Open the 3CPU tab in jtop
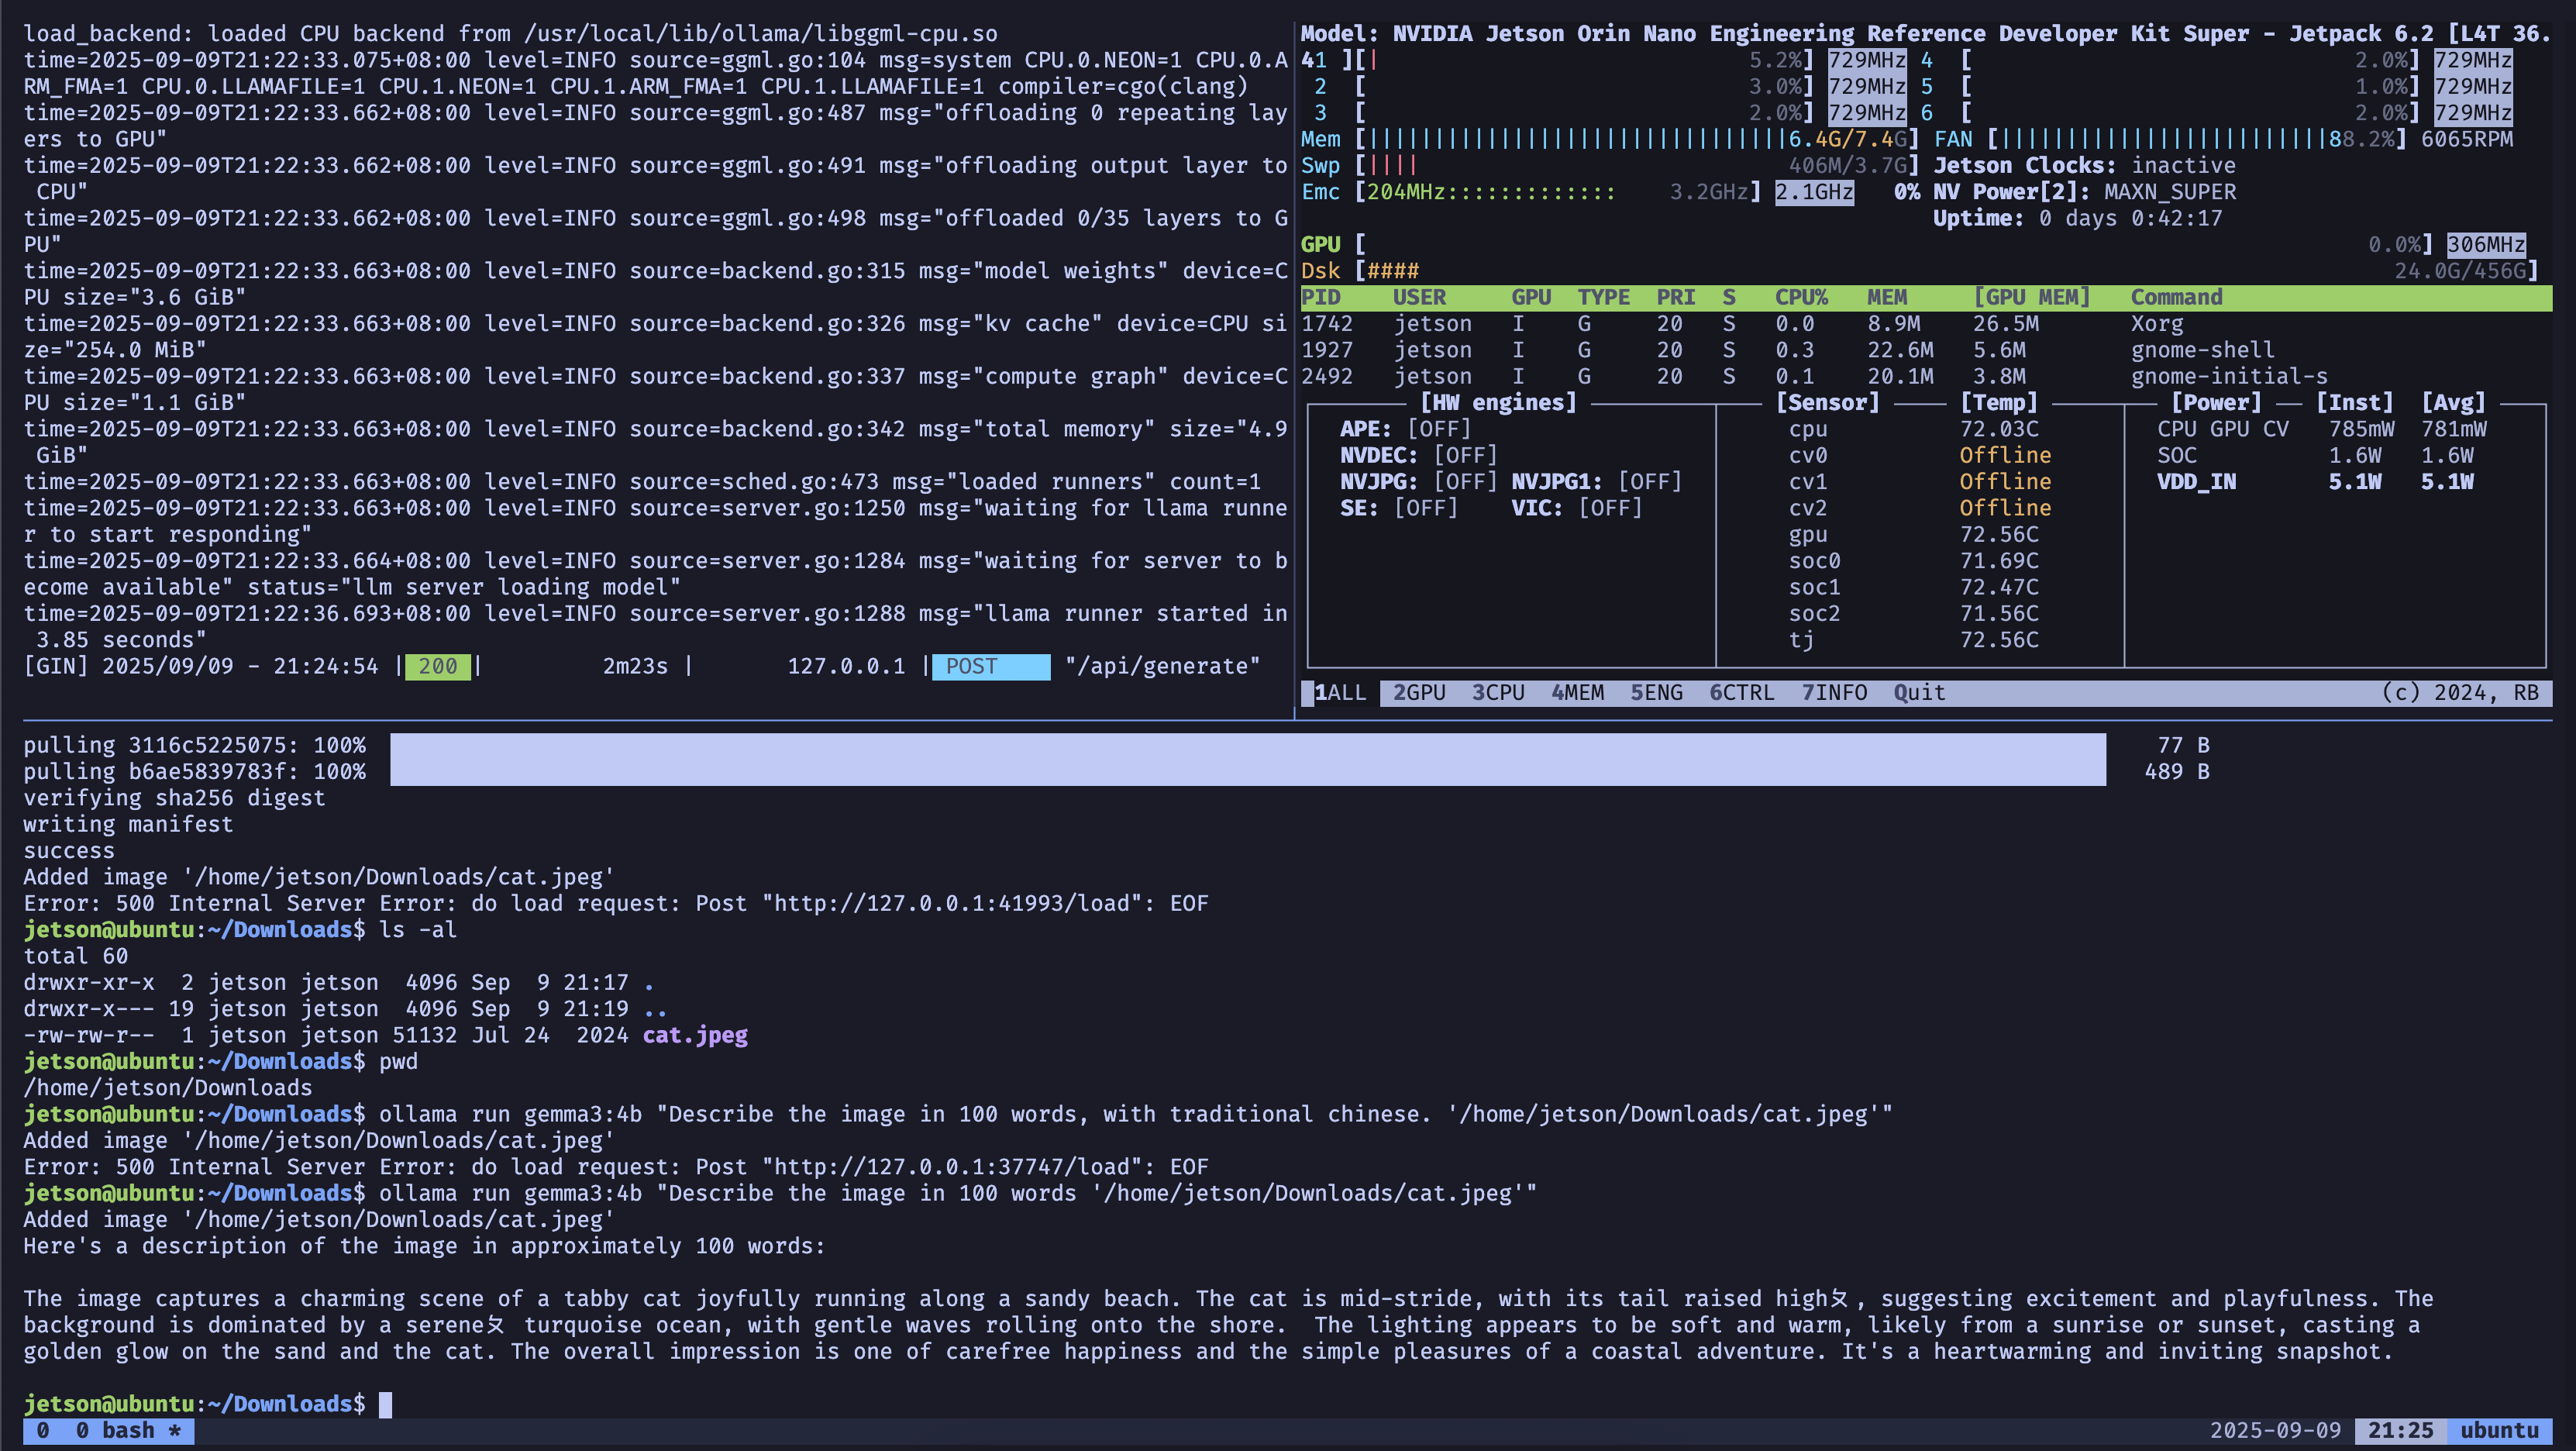The image size is (2576, 1451). pos(1497,693)
